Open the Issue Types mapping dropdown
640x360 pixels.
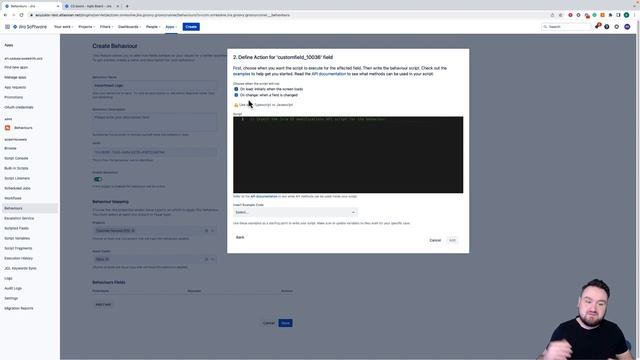(x=154, y=259)
